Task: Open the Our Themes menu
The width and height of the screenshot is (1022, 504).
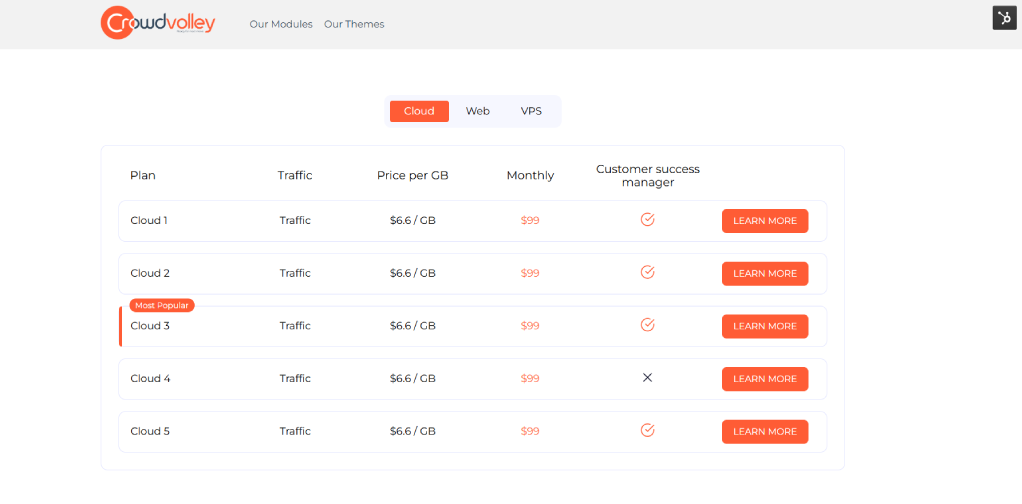Action: 354,24
